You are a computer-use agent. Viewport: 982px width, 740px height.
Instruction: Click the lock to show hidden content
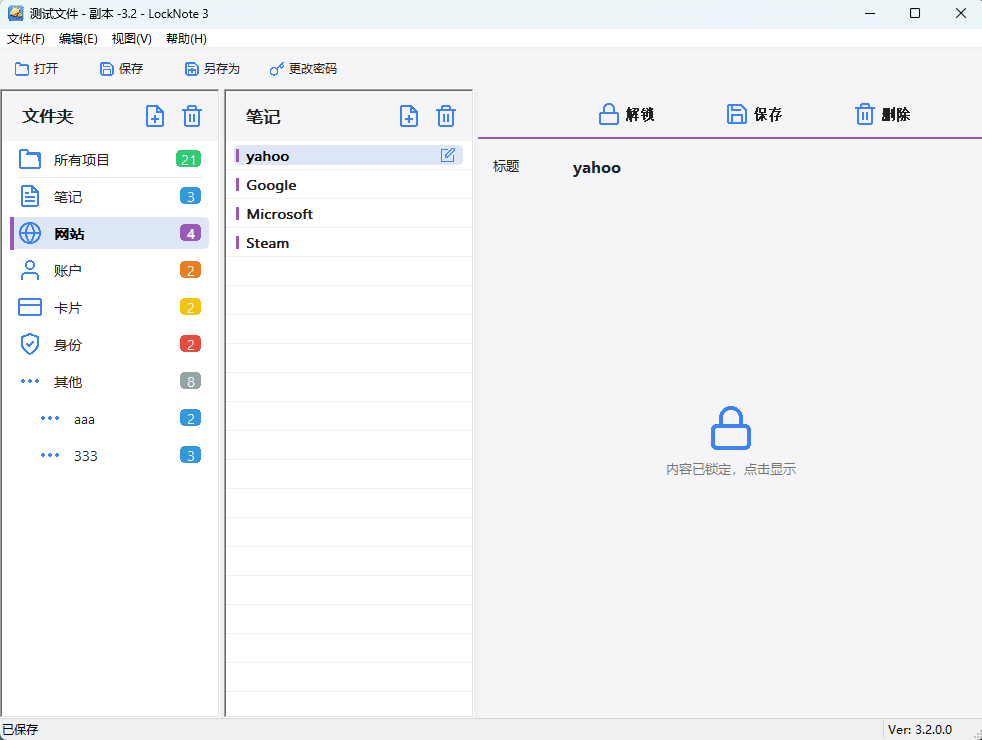[x=730, y=428]
